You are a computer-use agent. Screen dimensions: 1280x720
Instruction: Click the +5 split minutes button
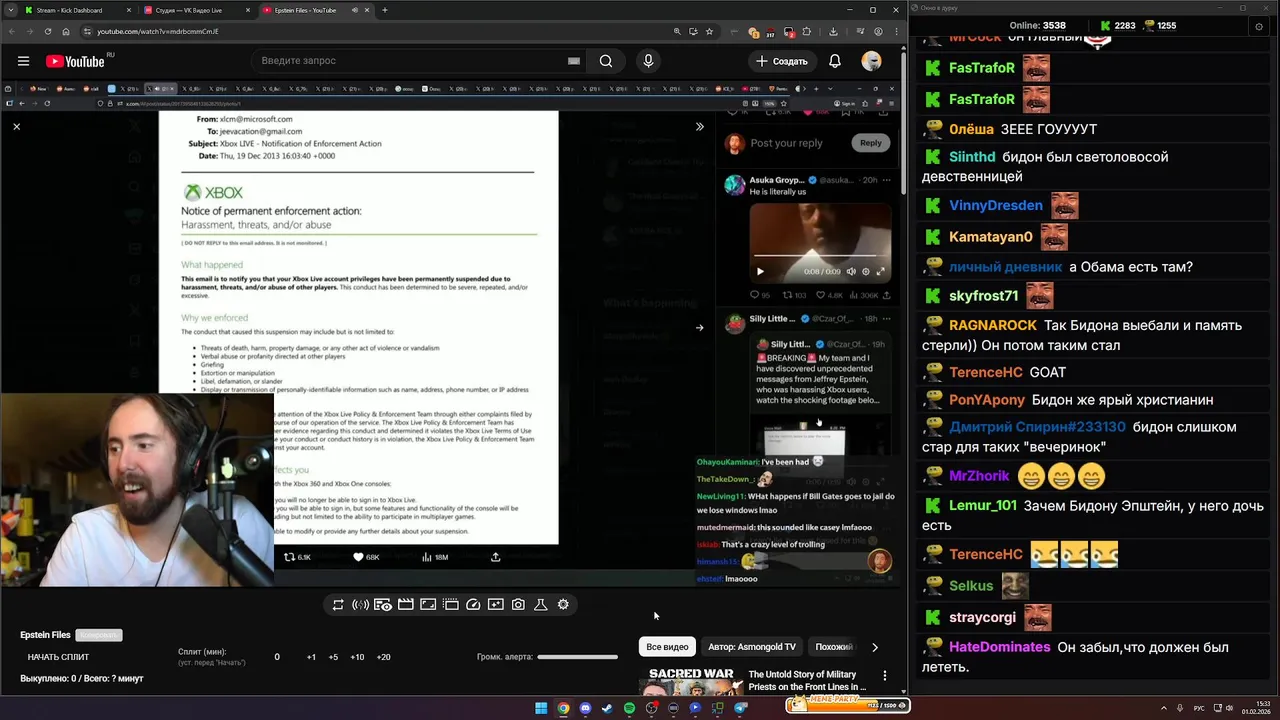[335, 657]
